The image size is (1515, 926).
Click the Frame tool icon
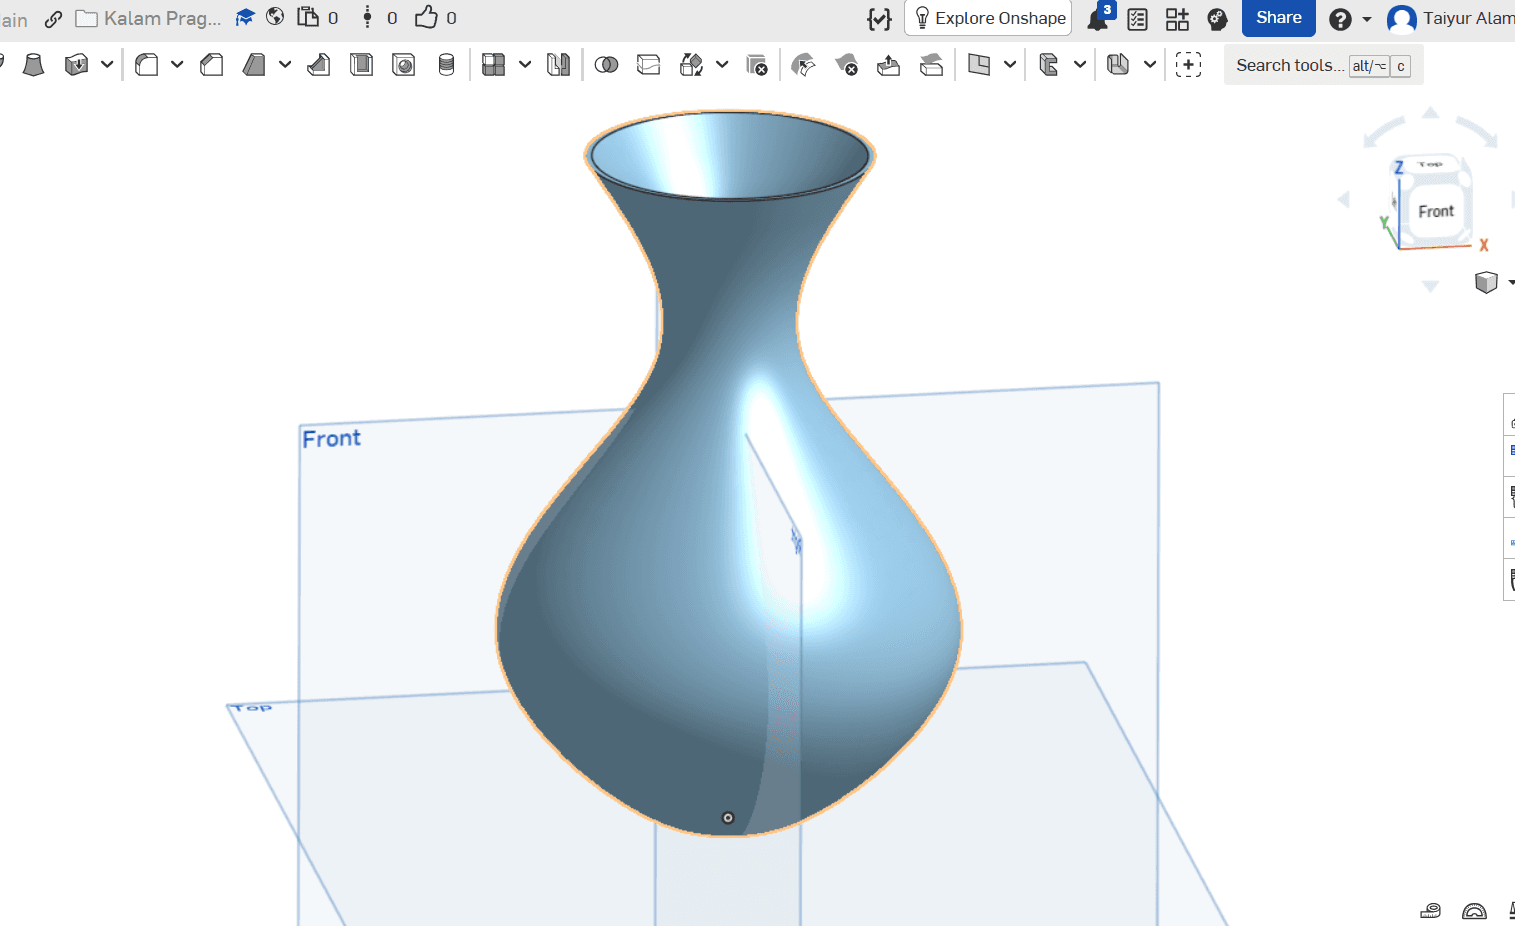tap(1048, 65)
